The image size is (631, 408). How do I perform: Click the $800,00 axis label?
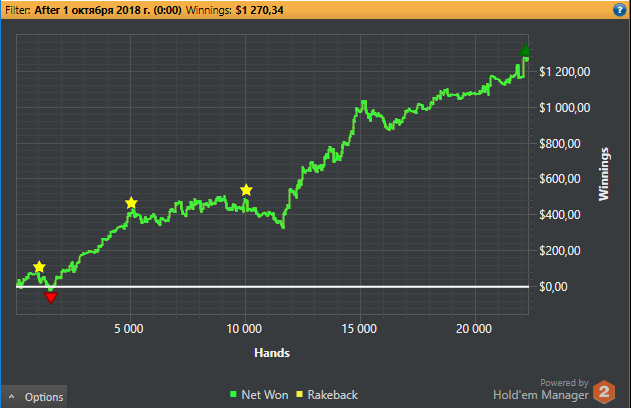point(560,144)
